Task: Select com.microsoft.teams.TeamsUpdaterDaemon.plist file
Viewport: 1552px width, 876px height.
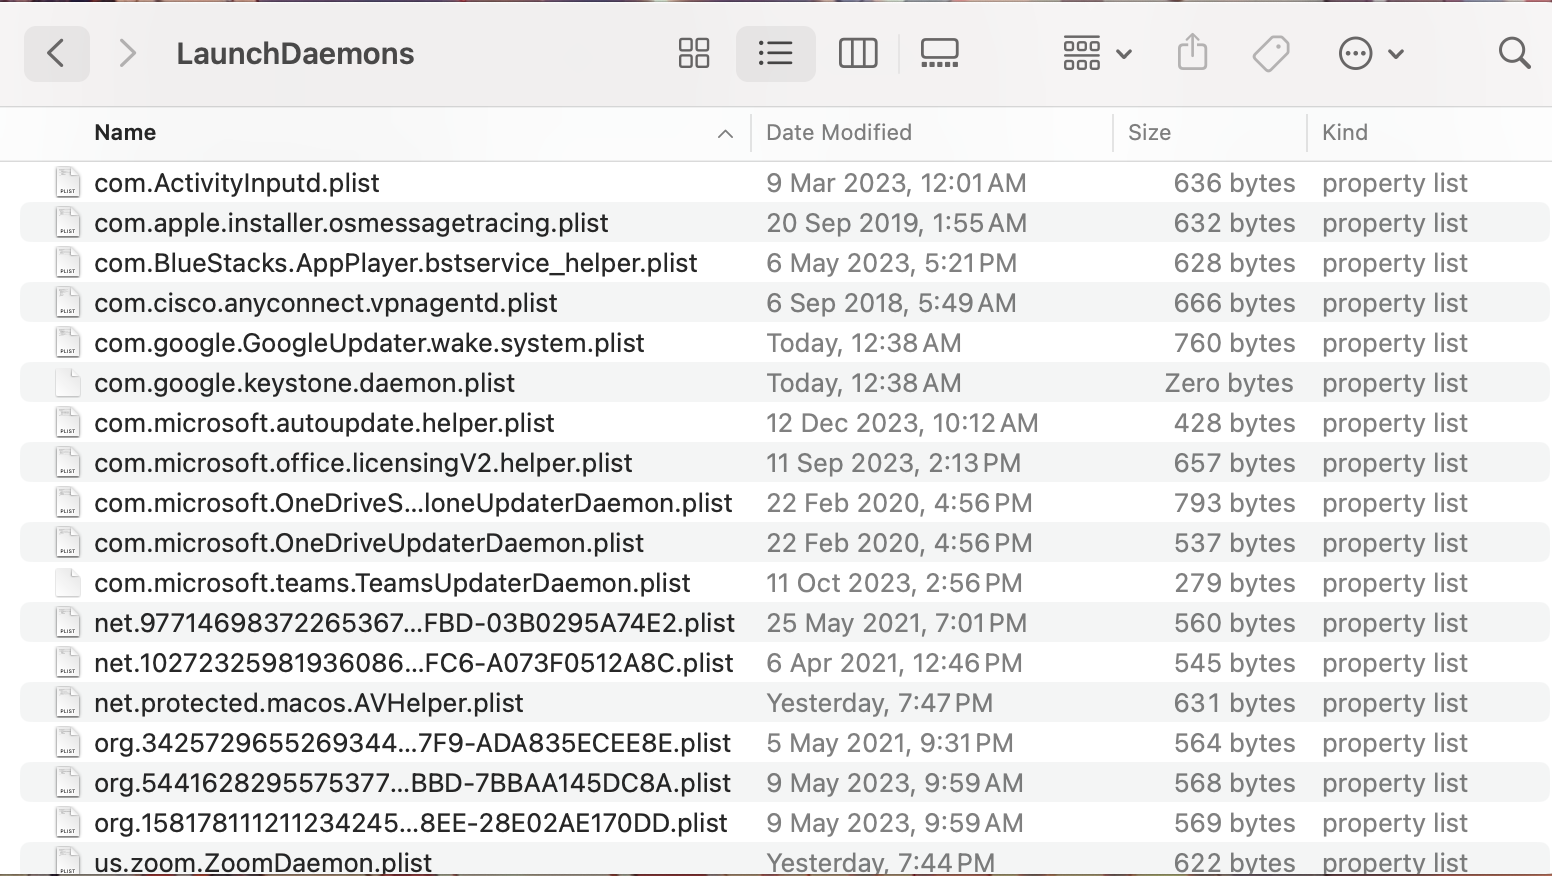Action: click(x=391, y=582)
